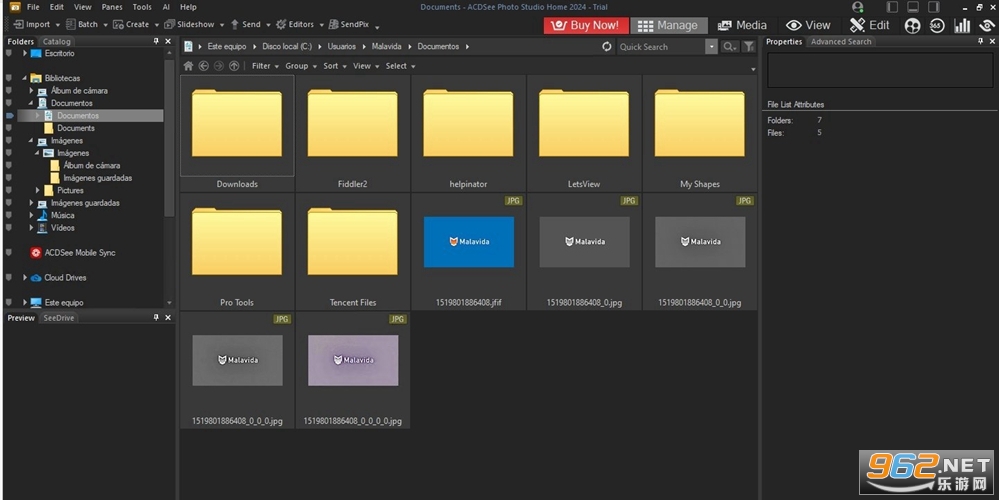Open the Slideshow toolbar dropdown
Screen dimensions: 999x500
point(222,25)
